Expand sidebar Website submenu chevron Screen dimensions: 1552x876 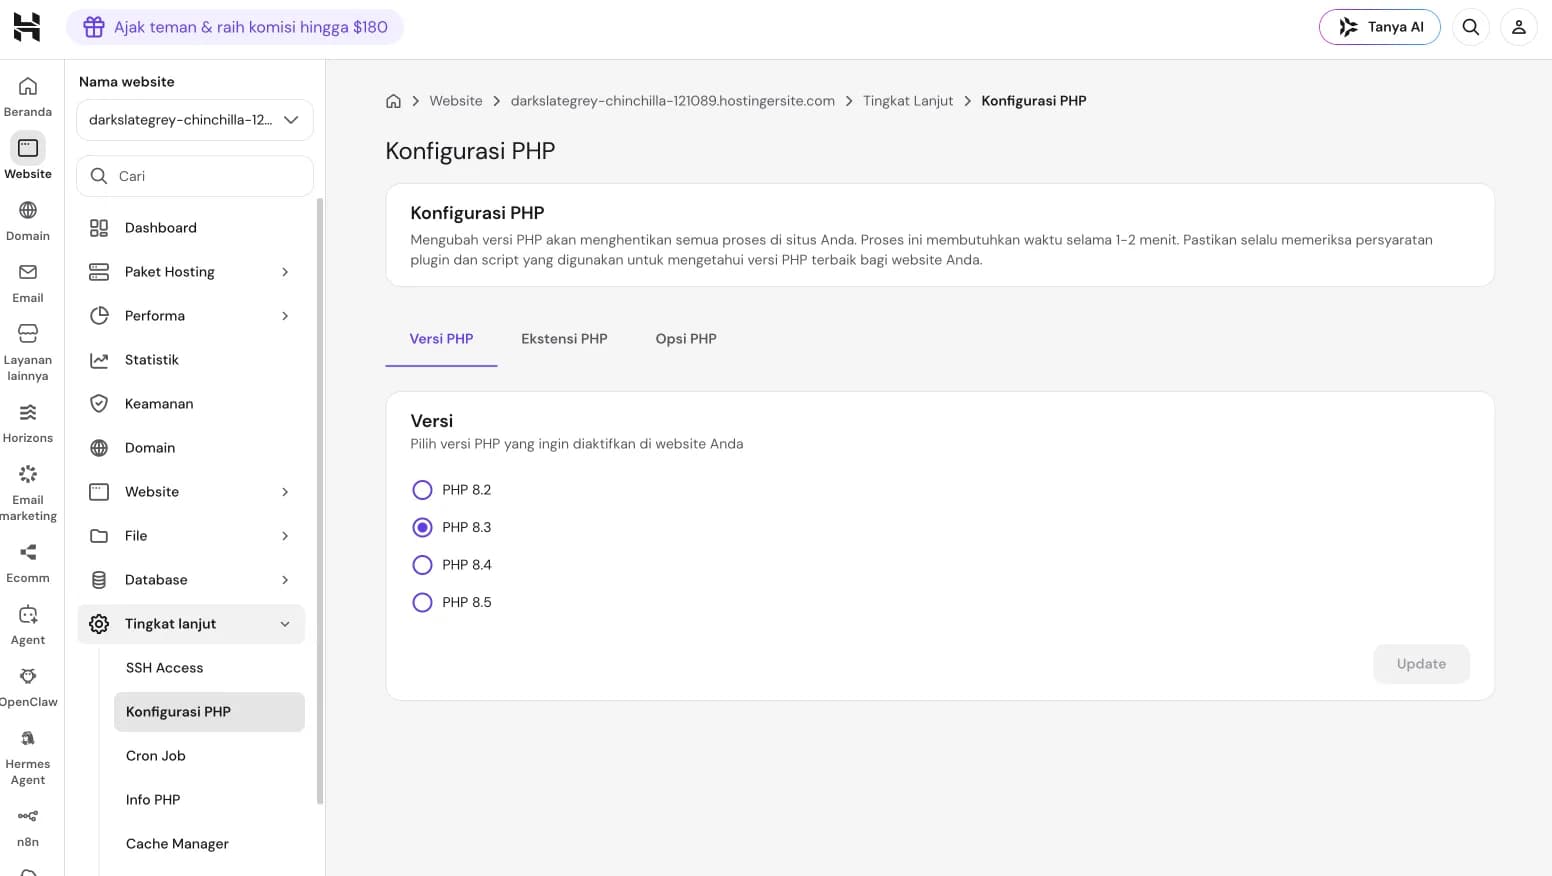[x=285, y=492]
